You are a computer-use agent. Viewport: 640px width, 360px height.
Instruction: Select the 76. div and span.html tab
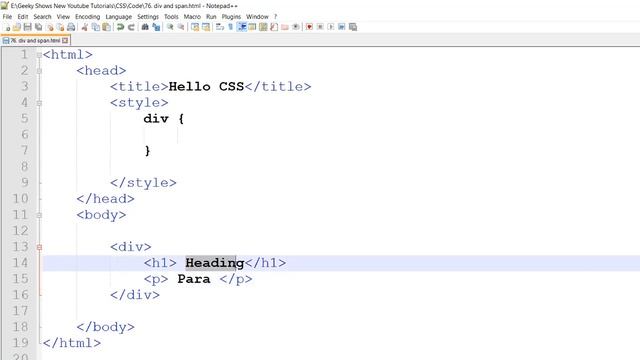pyautogui.click(x=35, y=40)
